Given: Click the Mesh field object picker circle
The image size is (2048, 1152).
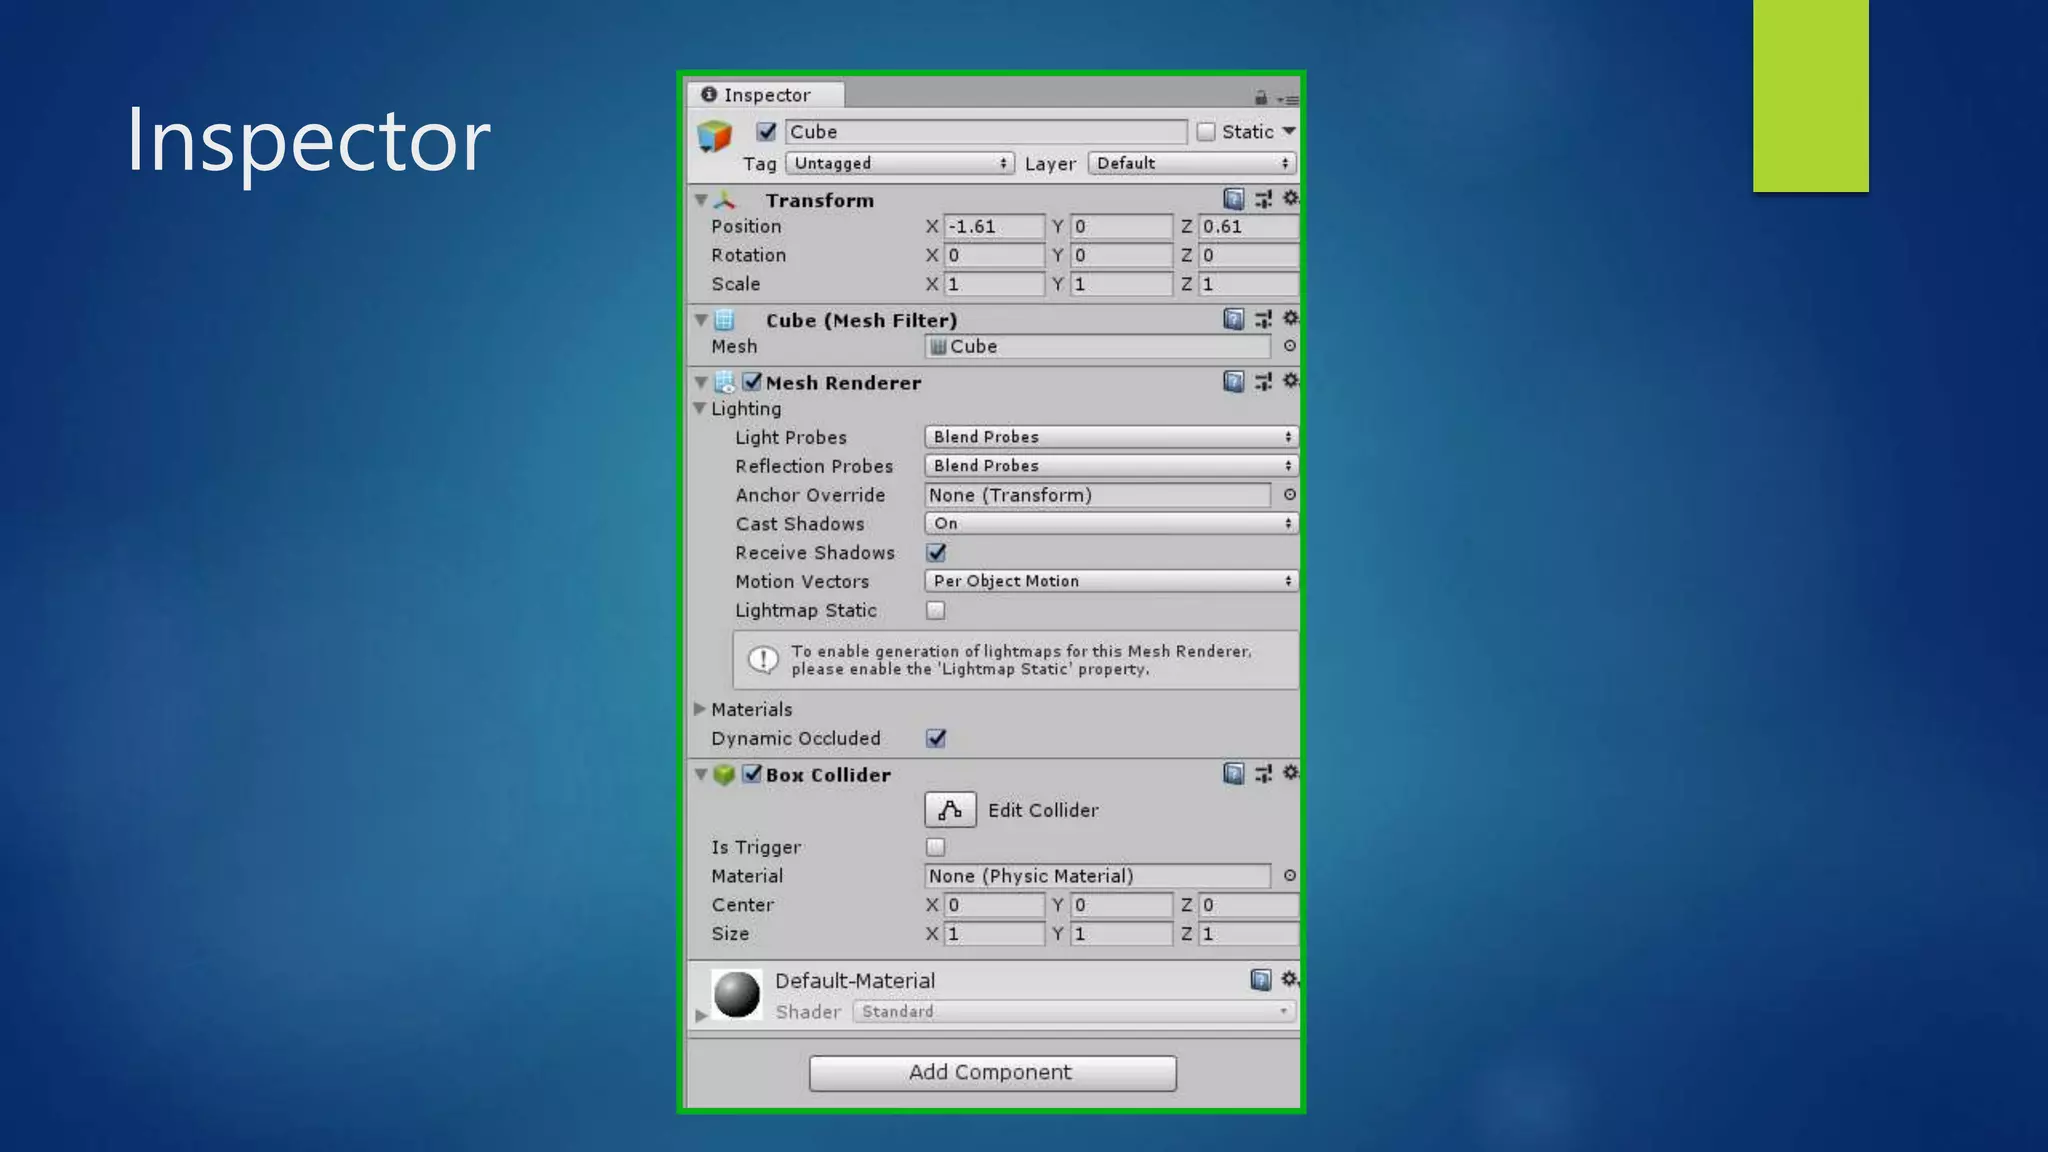Looking at the screenshot, I should click(1289, 346).
